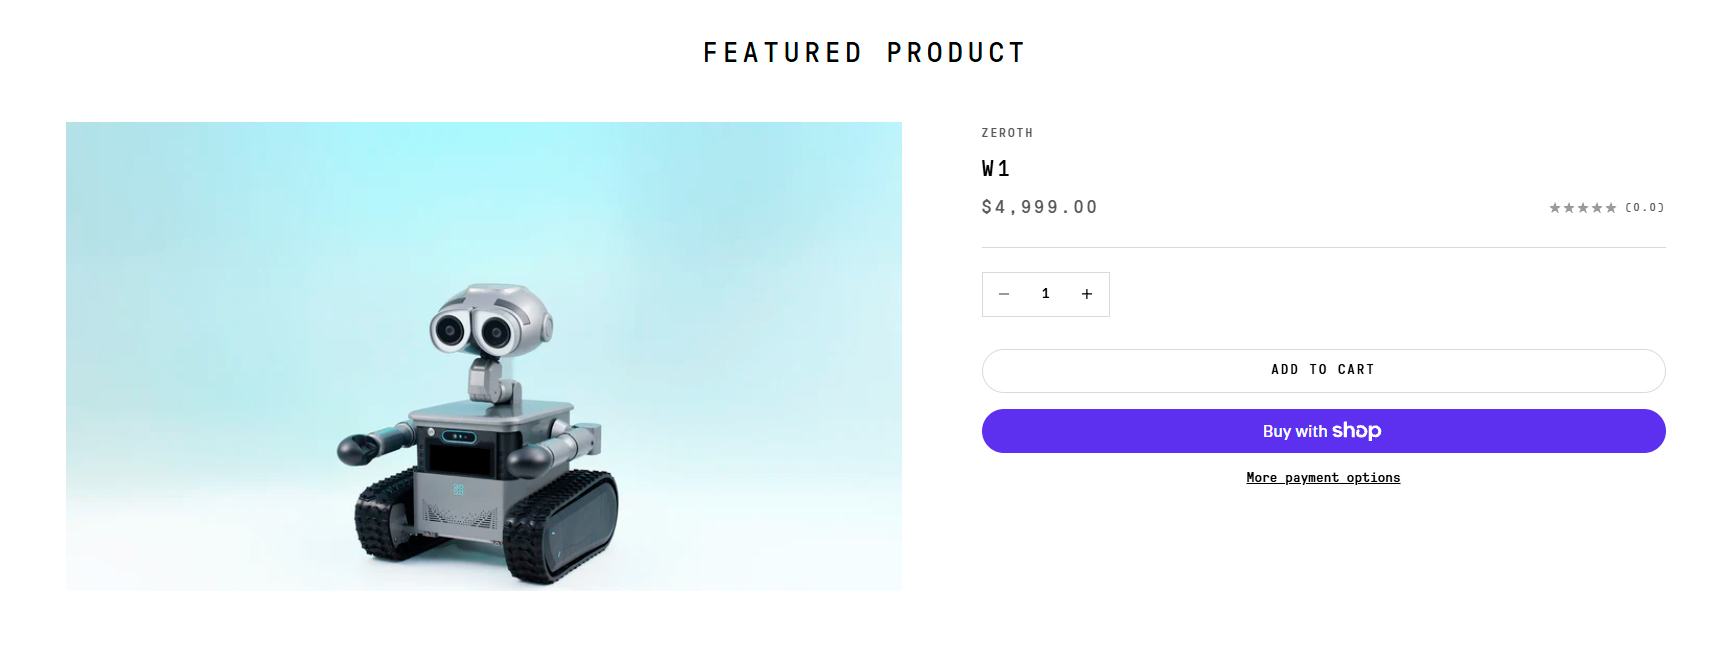
Task: Click the ZEROTH vendor name
Action: coord(1006,132)
